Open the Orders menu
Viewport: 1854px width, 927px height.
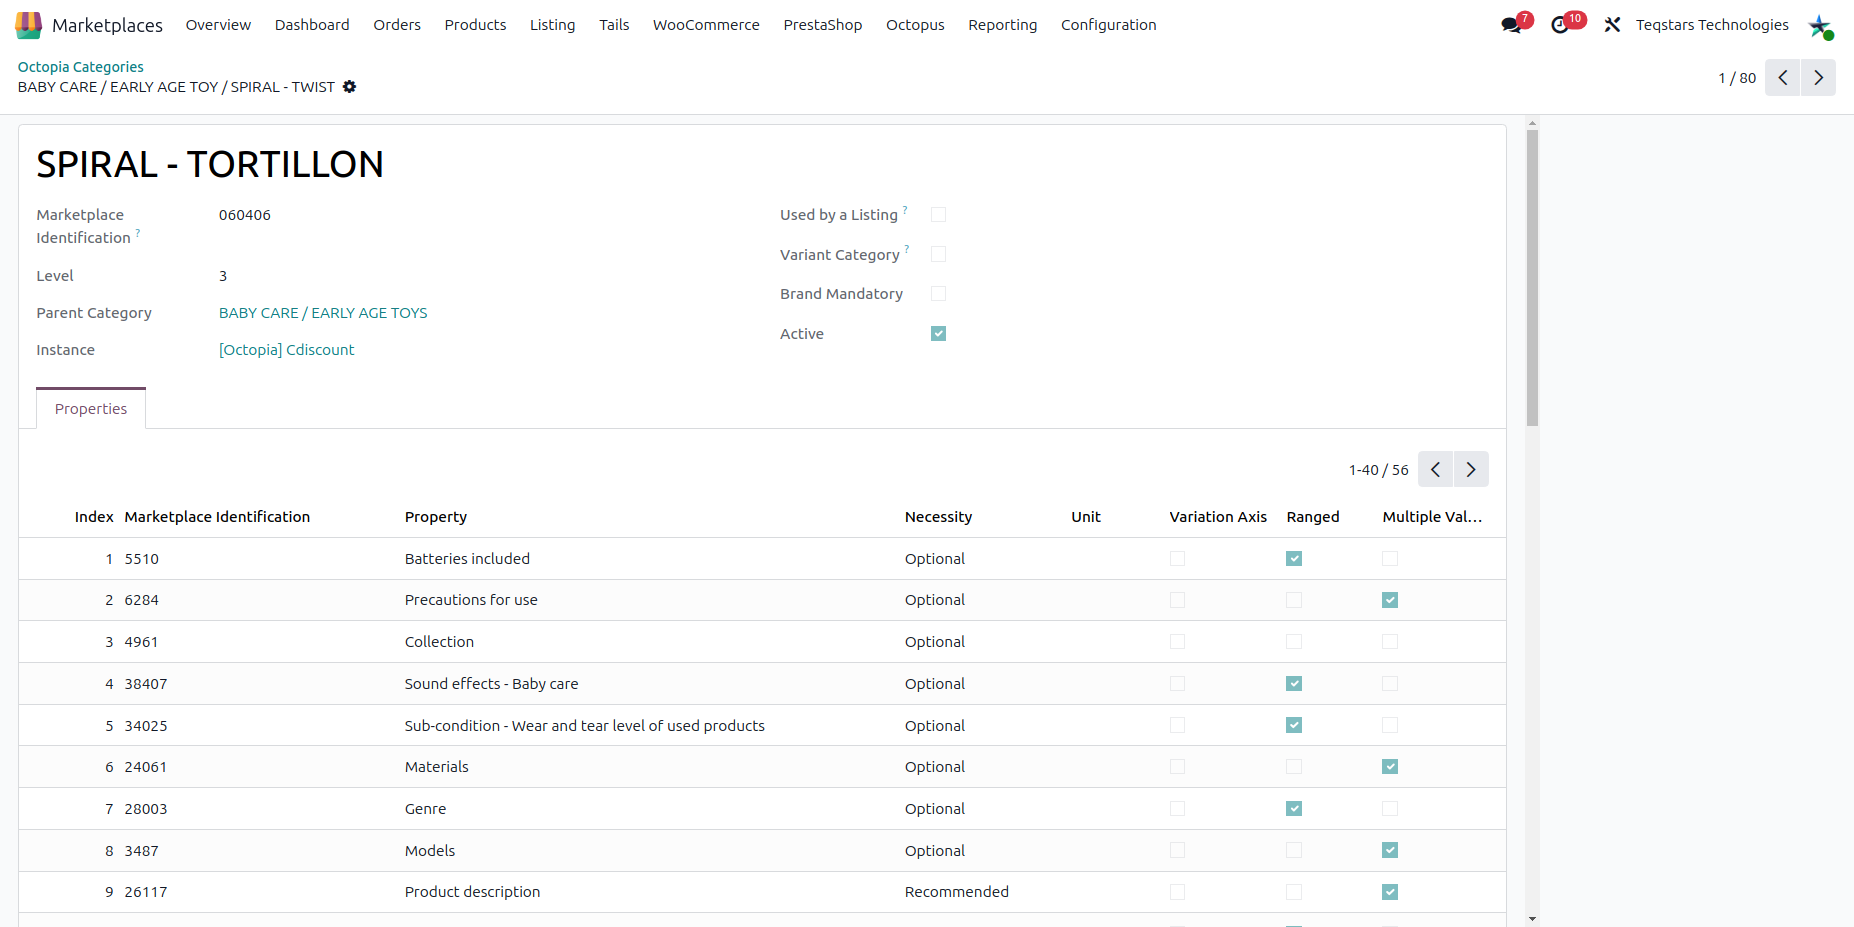(x=397, y=25)
